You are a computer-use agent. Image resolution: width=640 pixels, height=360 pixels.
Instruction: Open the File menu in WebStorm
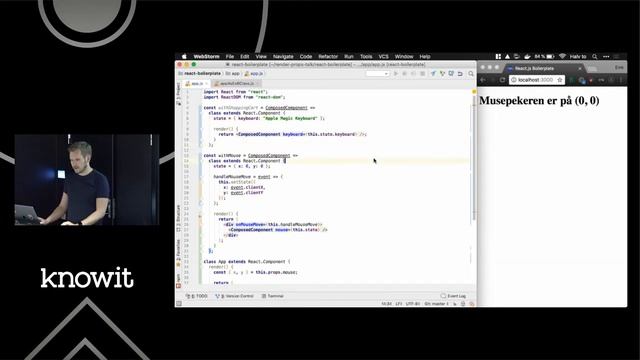coord(230,57)
